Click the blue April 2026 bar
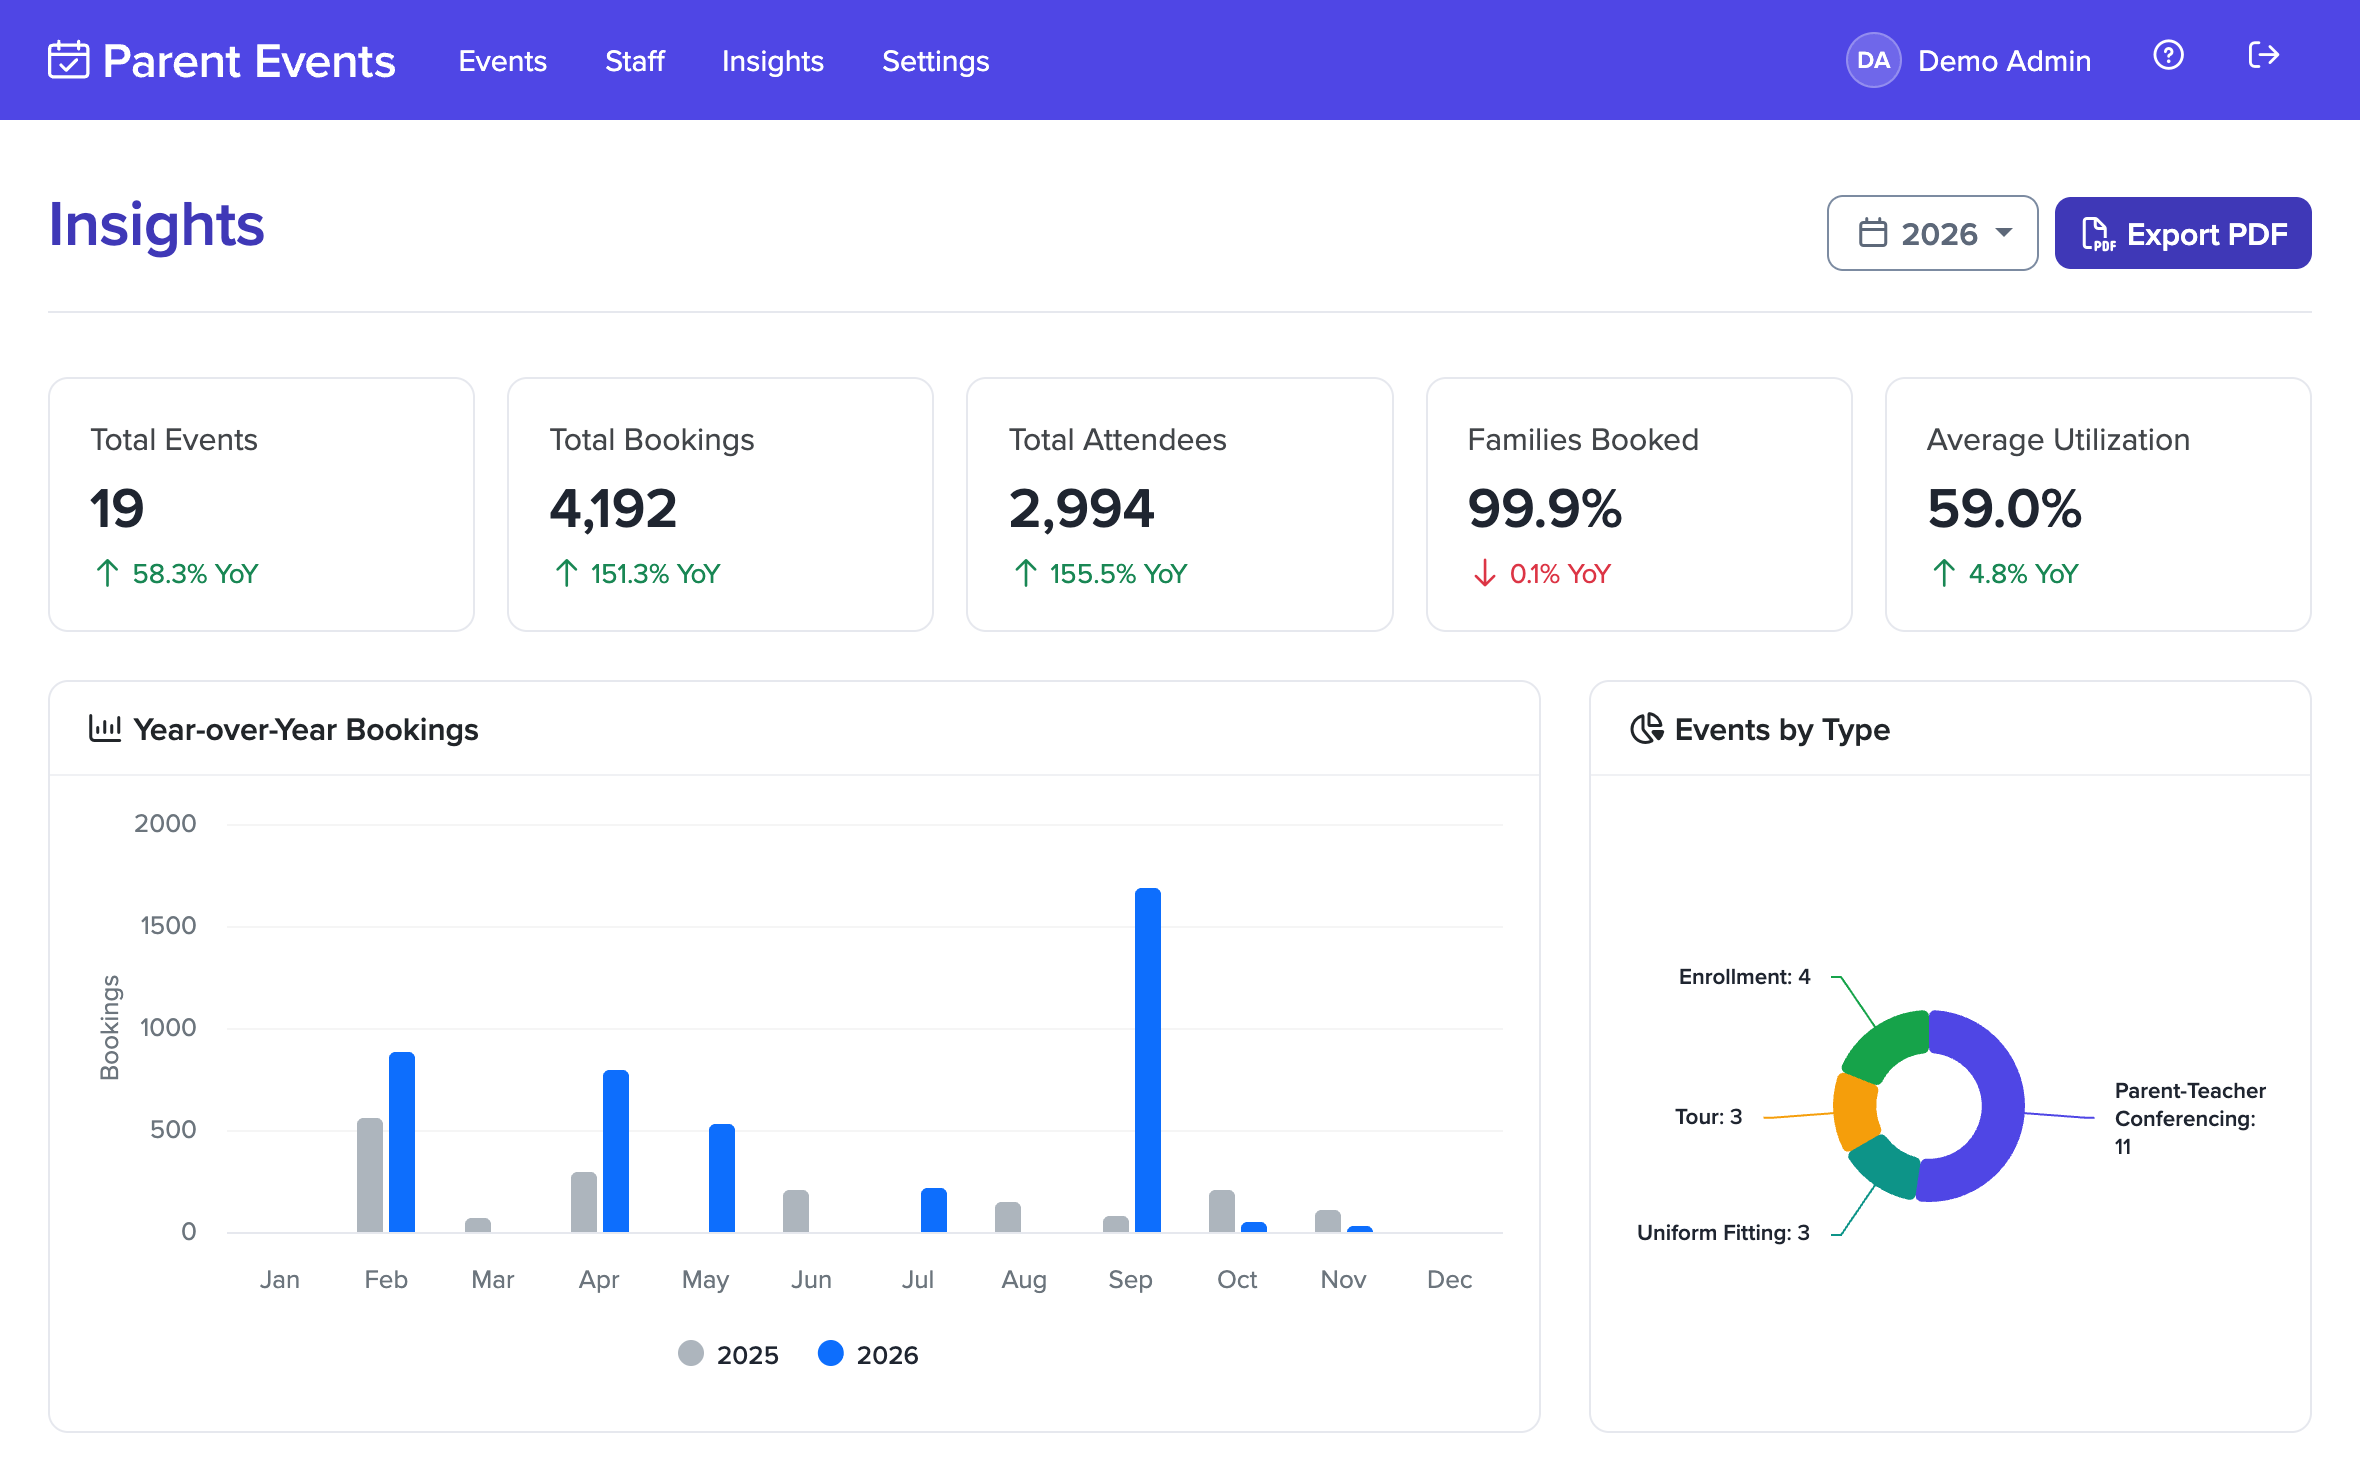 pos(616,1151)
